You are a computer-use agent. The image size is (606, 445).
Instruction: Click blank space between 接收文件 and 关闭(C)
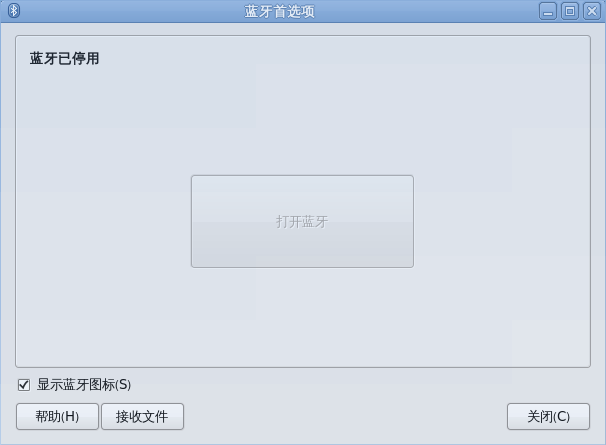(345, 416)
